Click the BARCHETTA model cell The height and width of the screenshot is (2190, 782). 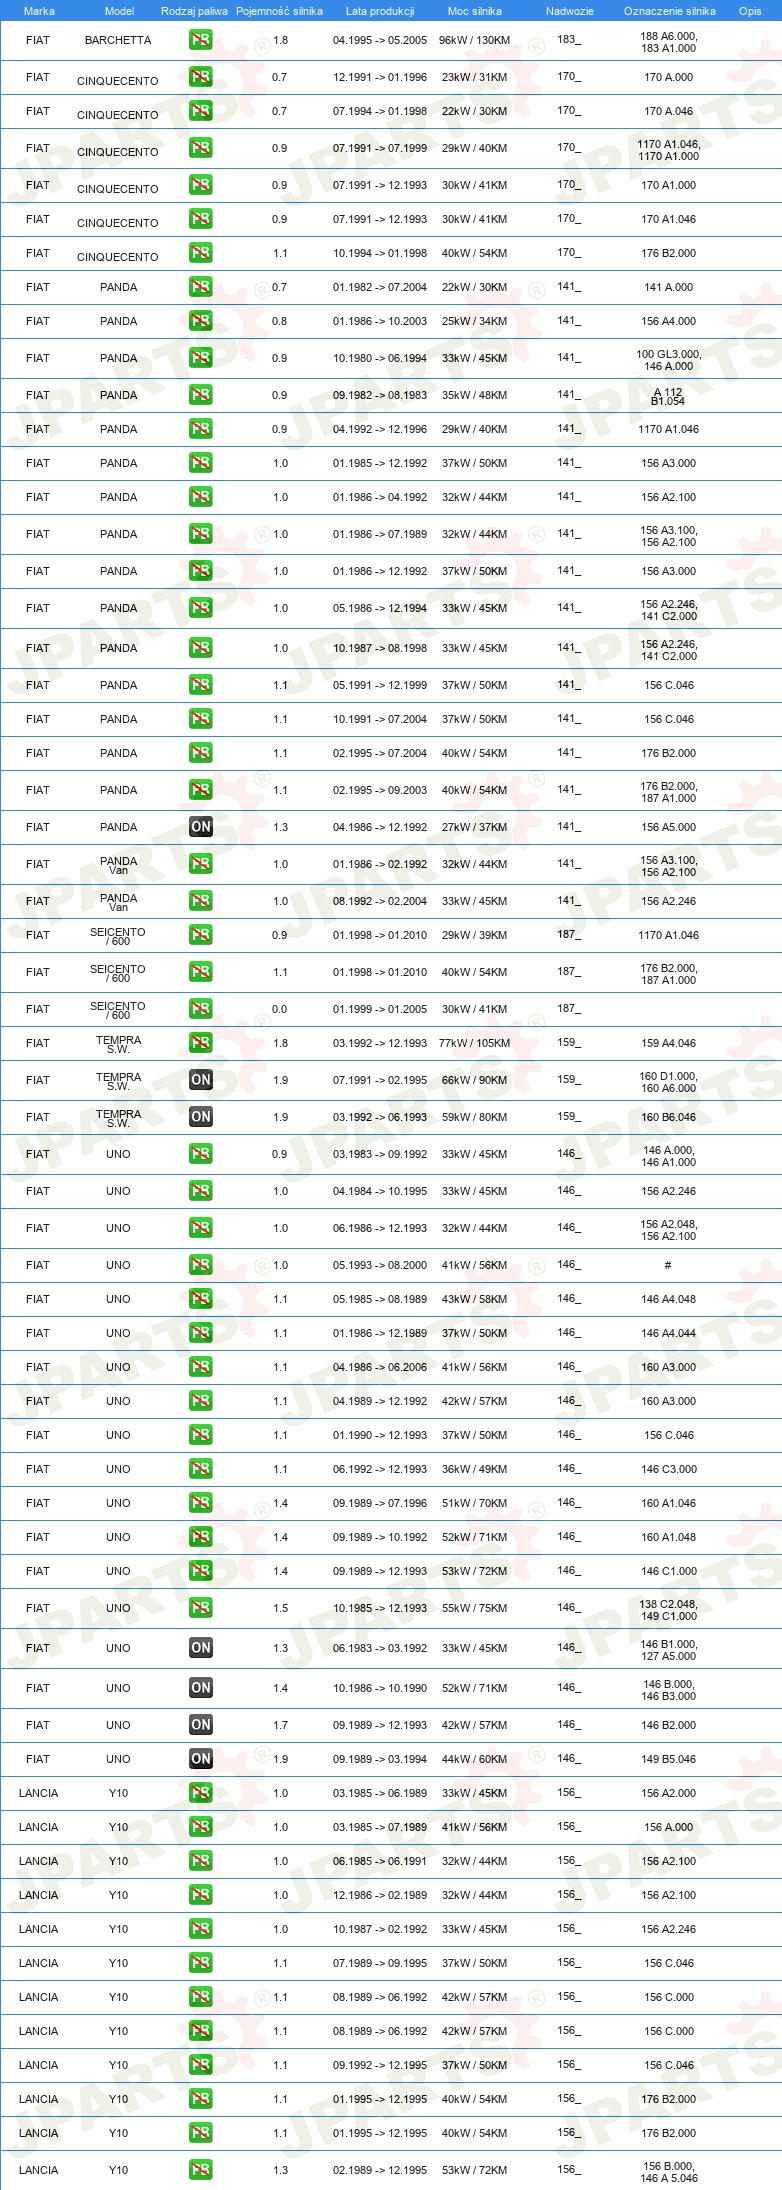[118, 40]
